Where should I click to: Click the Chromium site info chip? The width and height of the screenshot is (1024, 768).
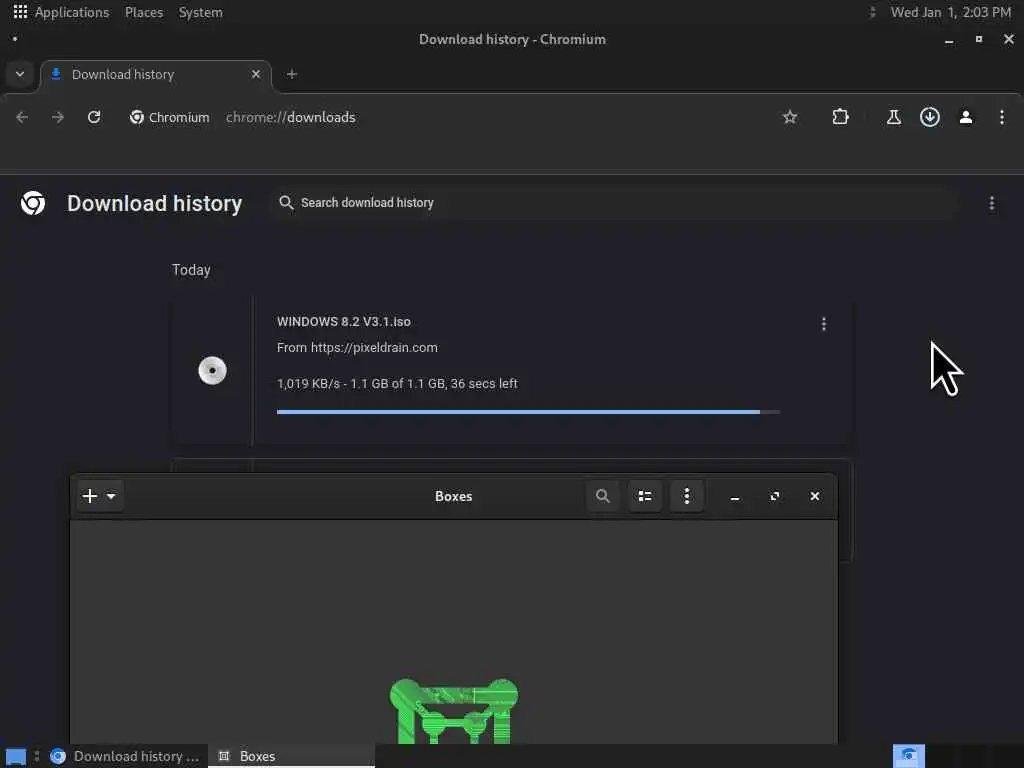point(170,118)
